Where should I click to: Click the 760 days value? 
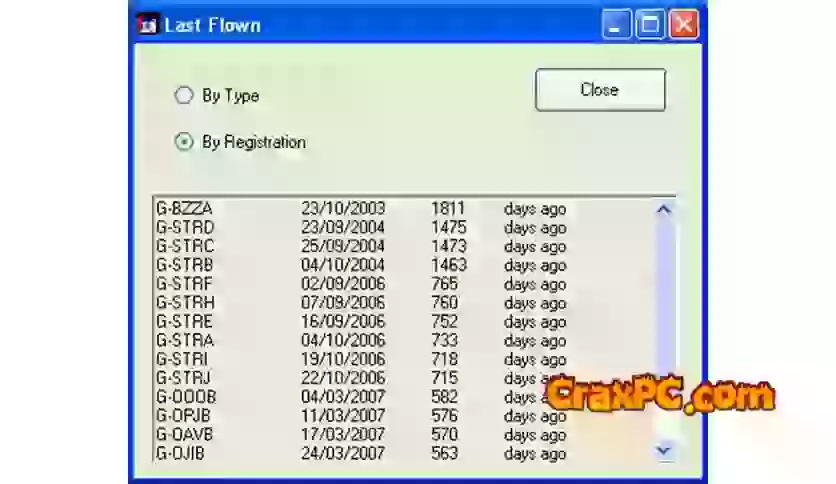point(445,303)
